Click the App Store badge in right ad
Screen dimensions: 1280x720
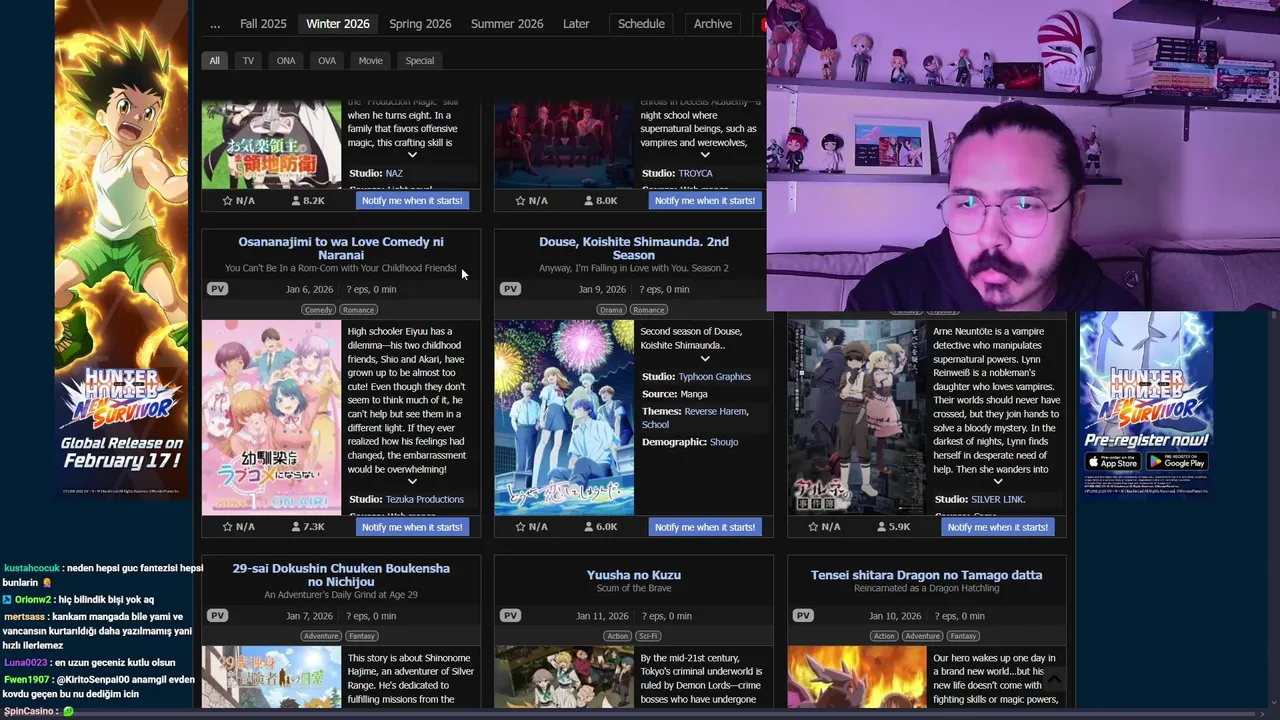coord(1113,462)
